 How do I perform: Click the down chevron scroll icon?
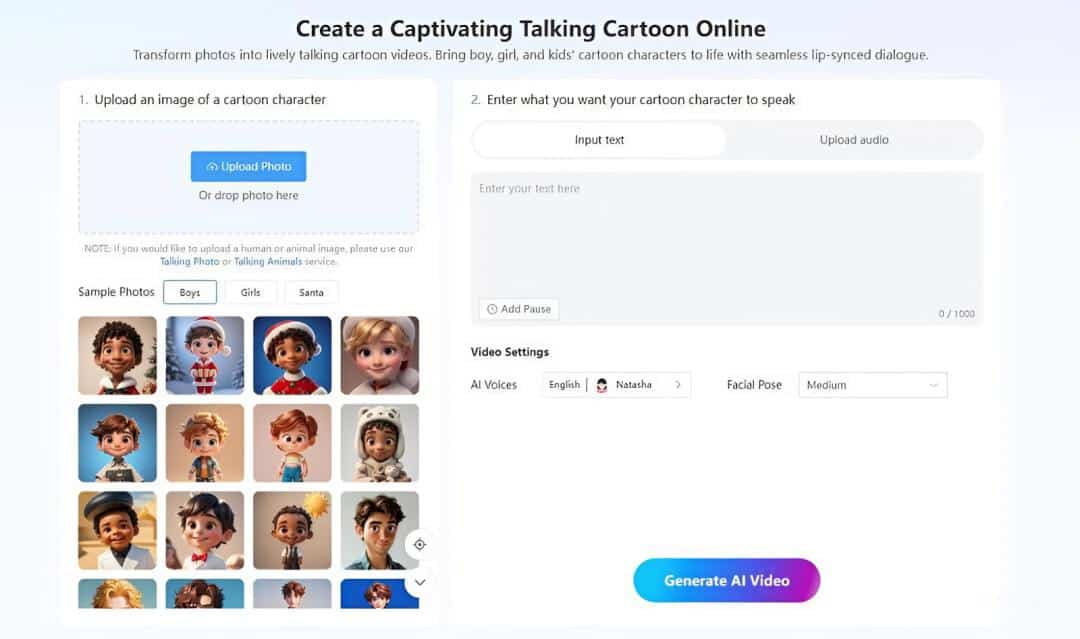(x=420, y=581)
